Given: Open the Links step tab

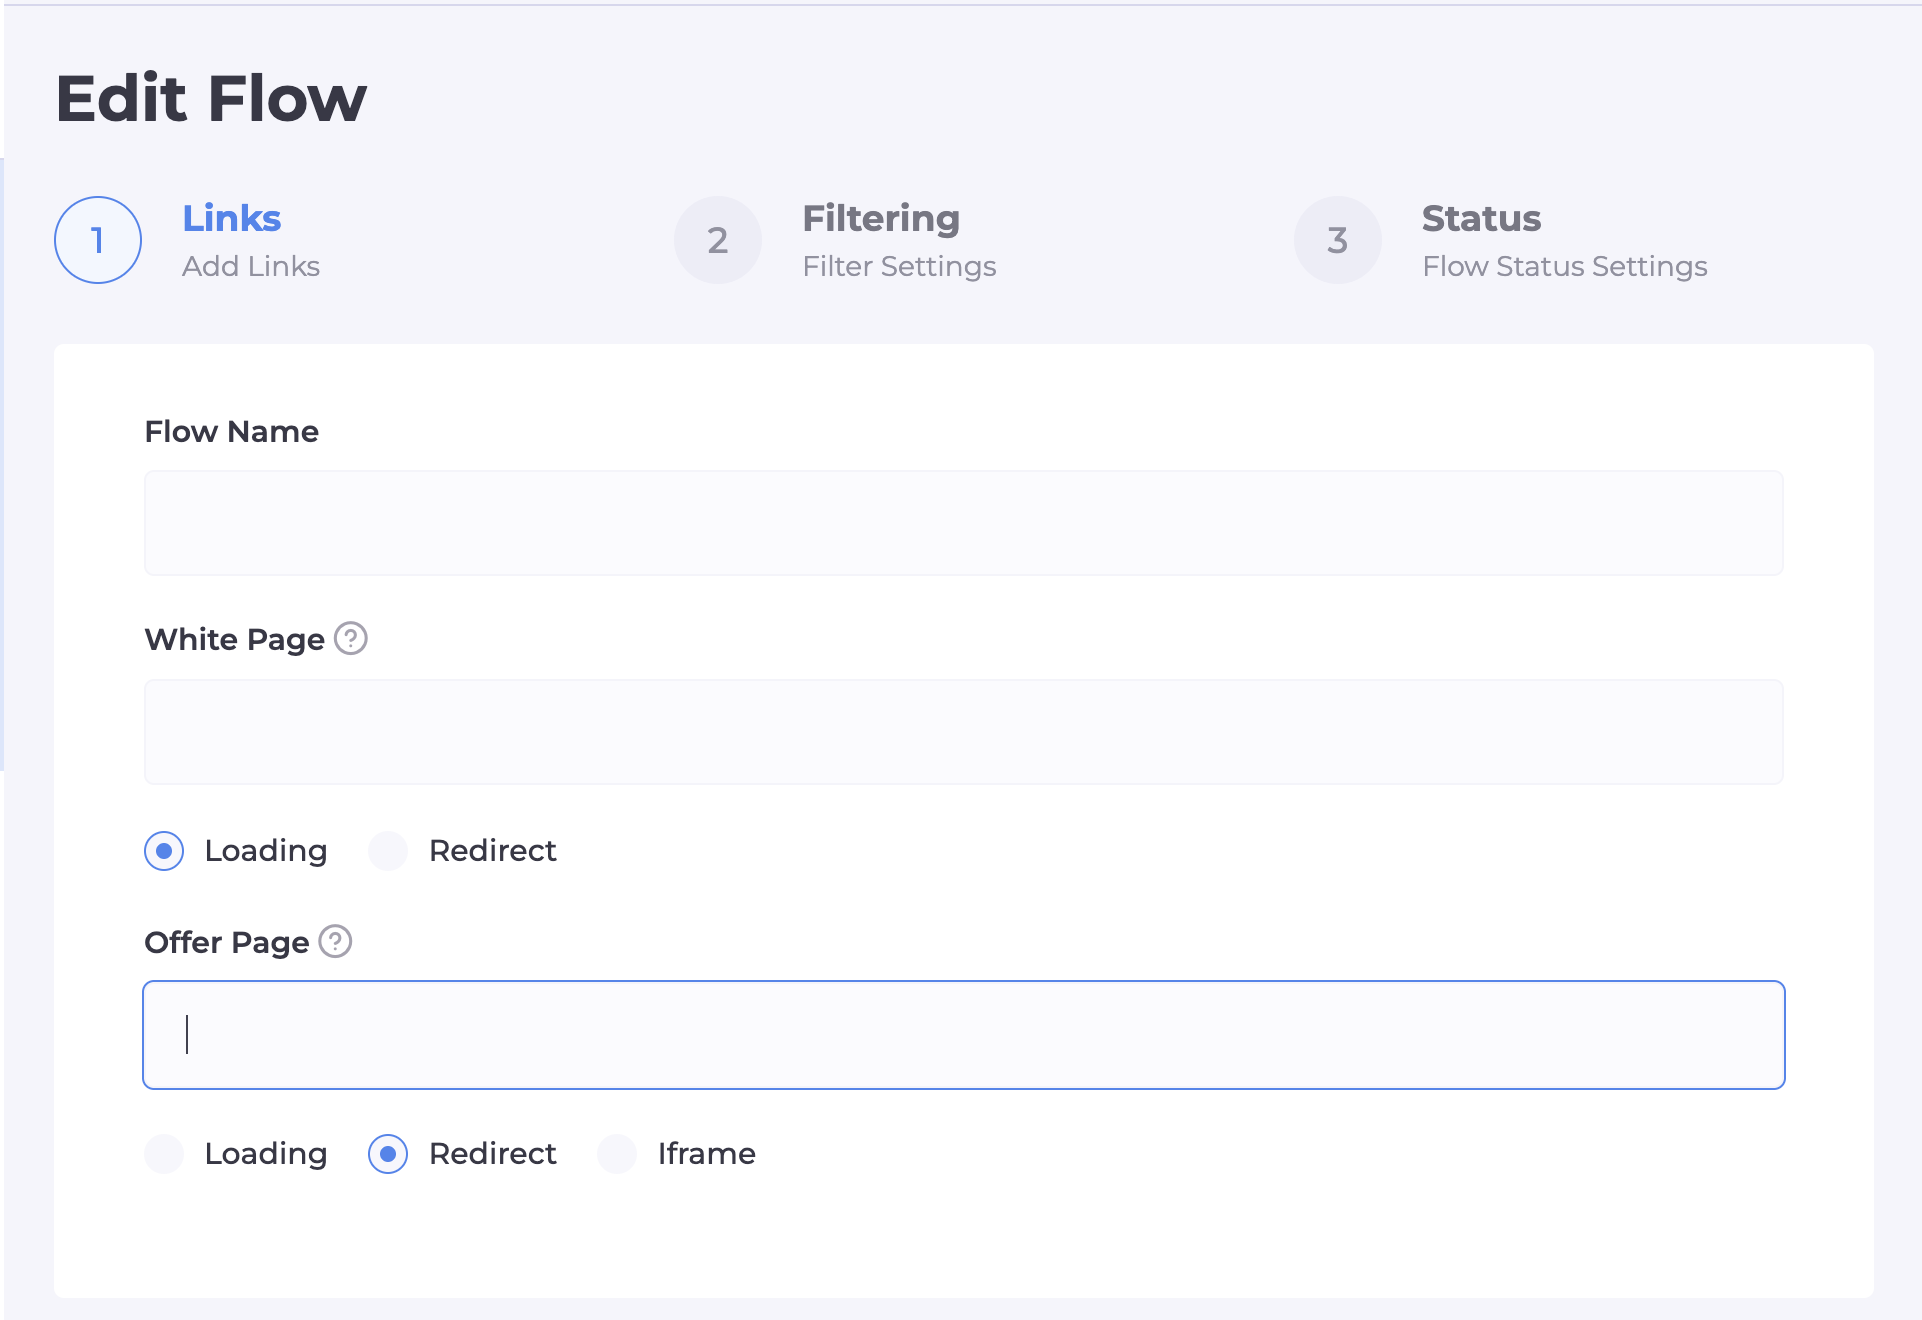Looking at the screenshot, I should click(232, 218).
